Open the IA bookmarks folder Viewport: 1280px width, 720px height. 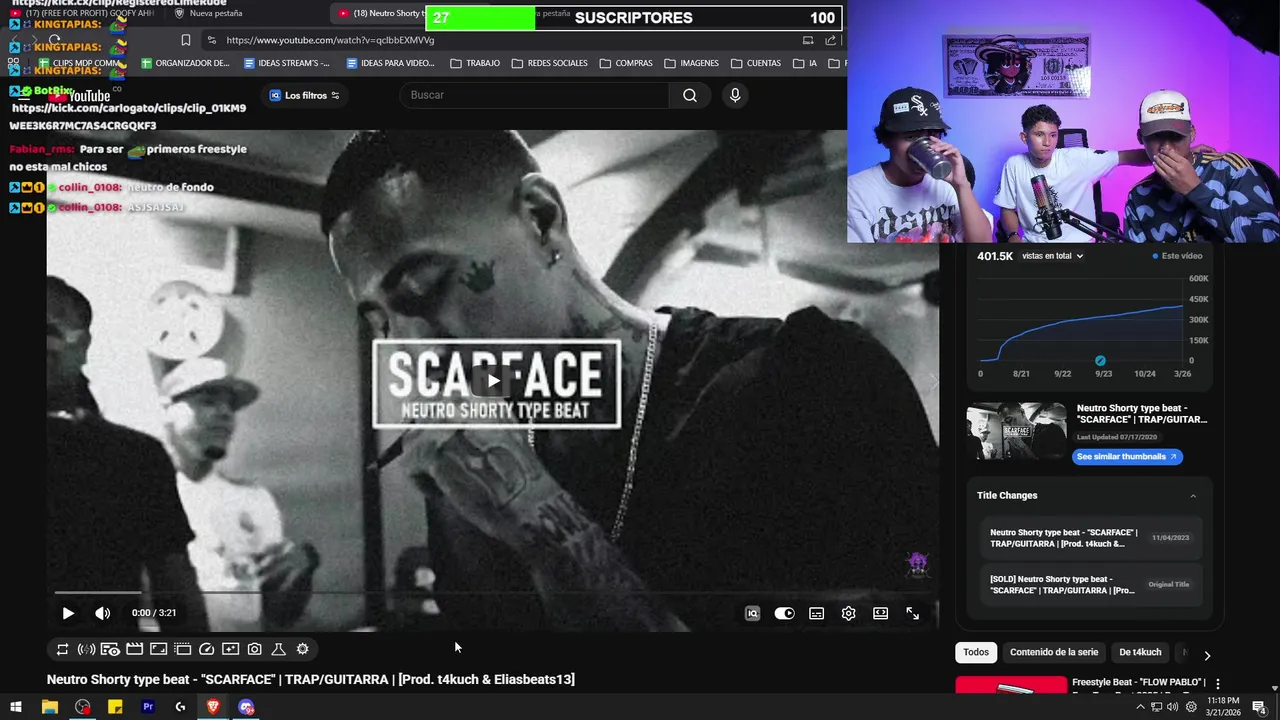[805, 63]
